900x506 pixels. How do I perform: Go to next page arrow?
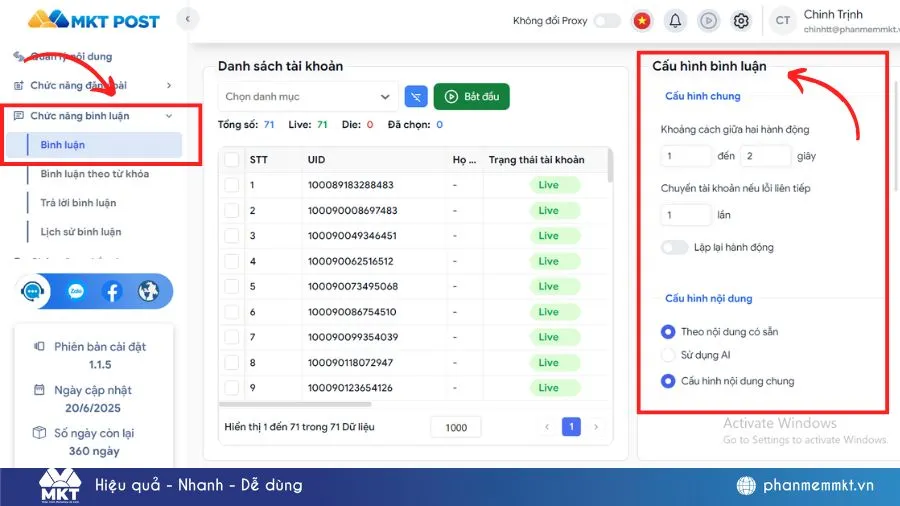[x=596, y=427]
